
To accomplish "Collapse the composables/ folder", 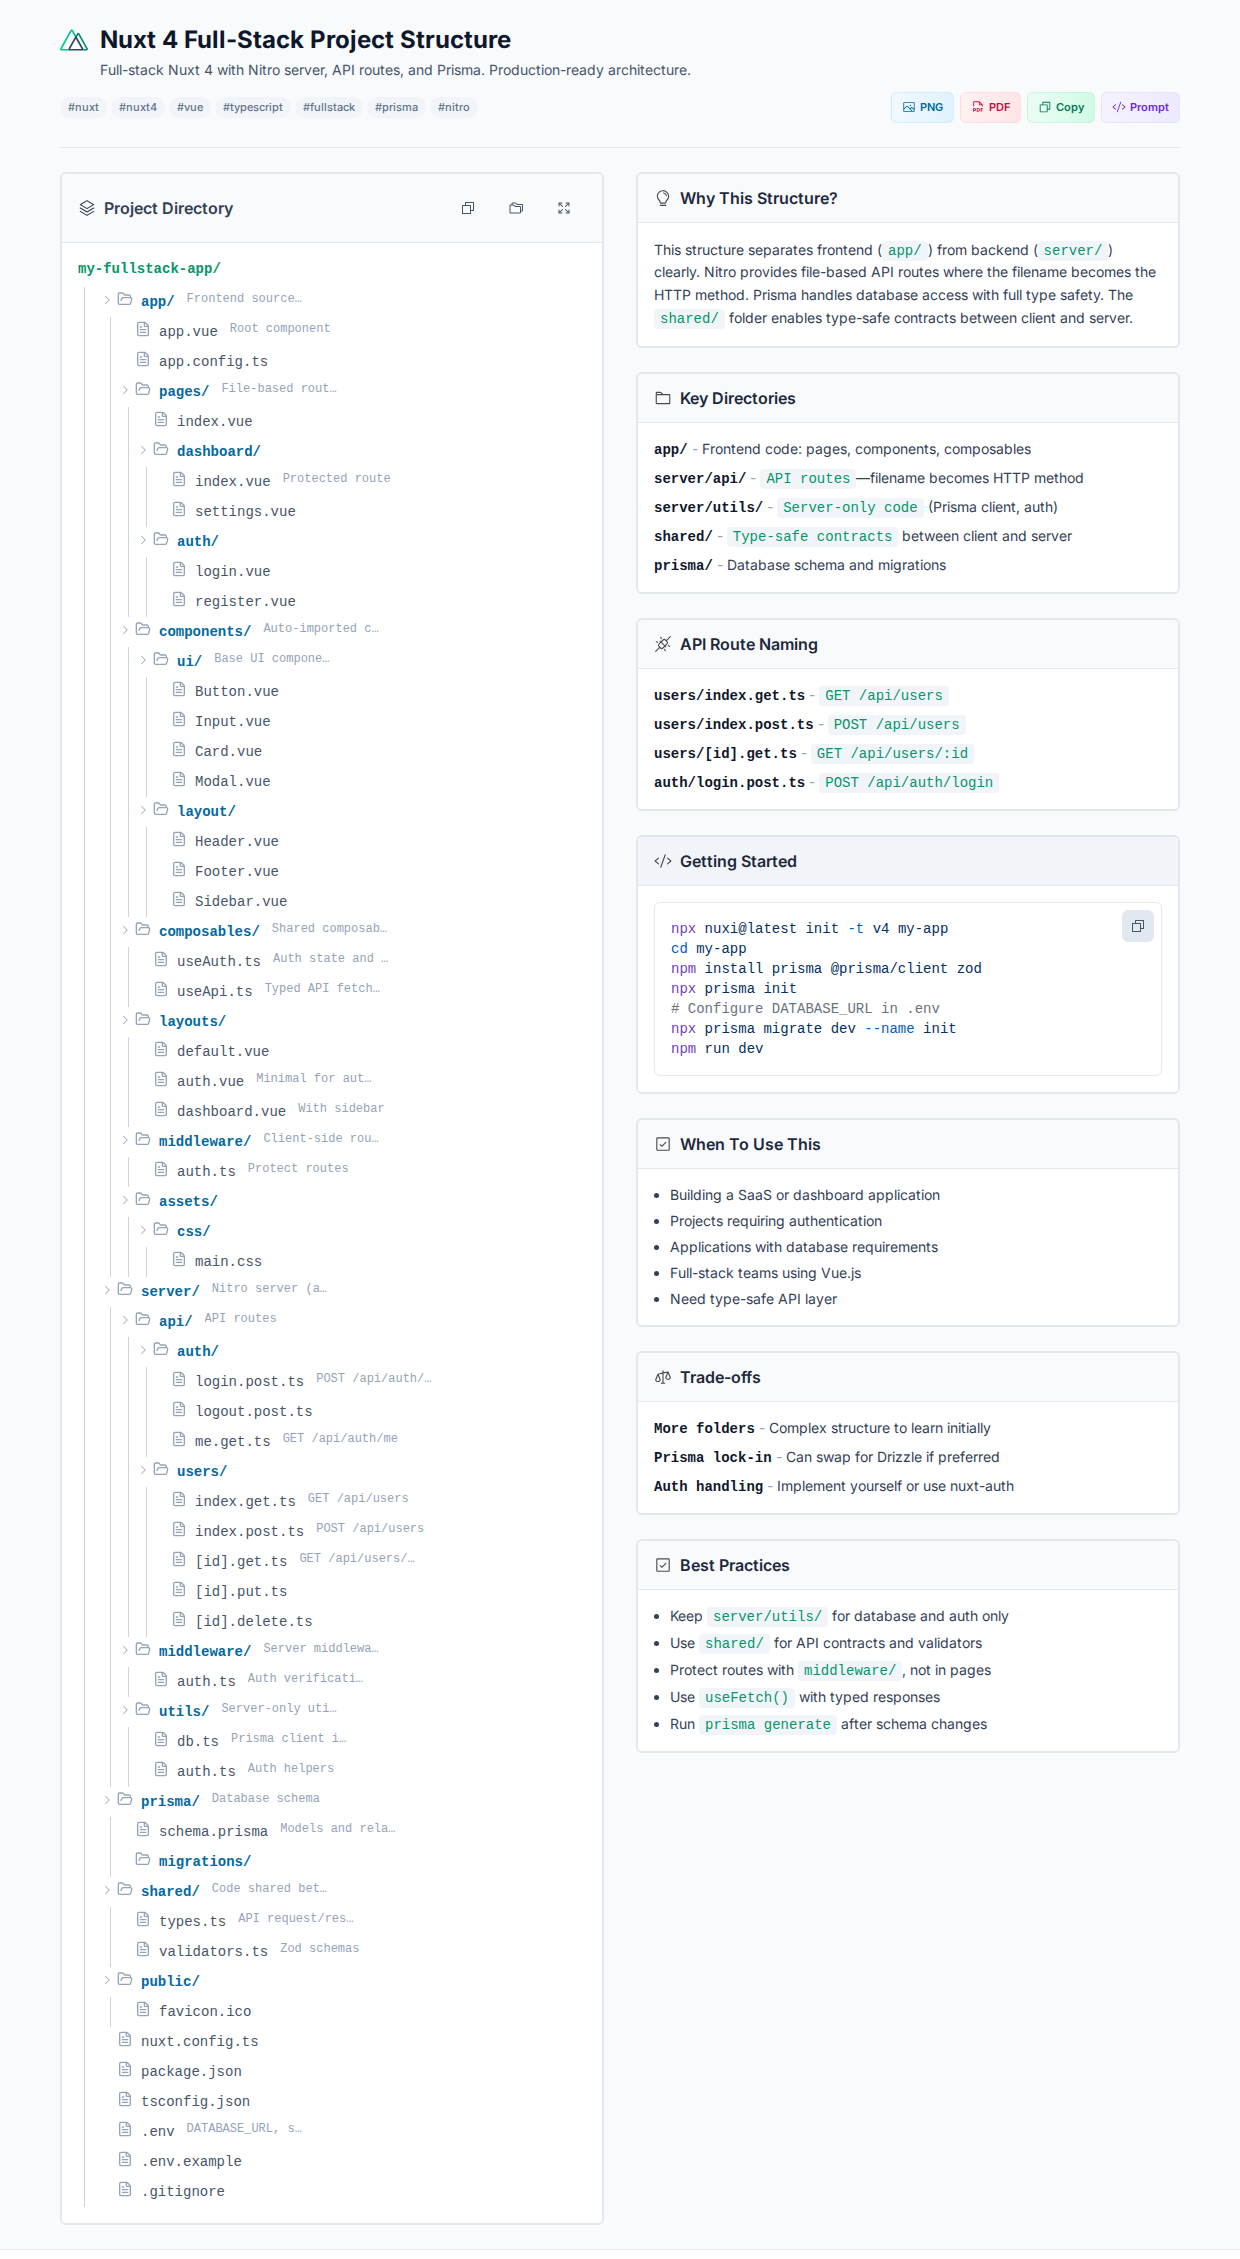I will coord(126,930).
